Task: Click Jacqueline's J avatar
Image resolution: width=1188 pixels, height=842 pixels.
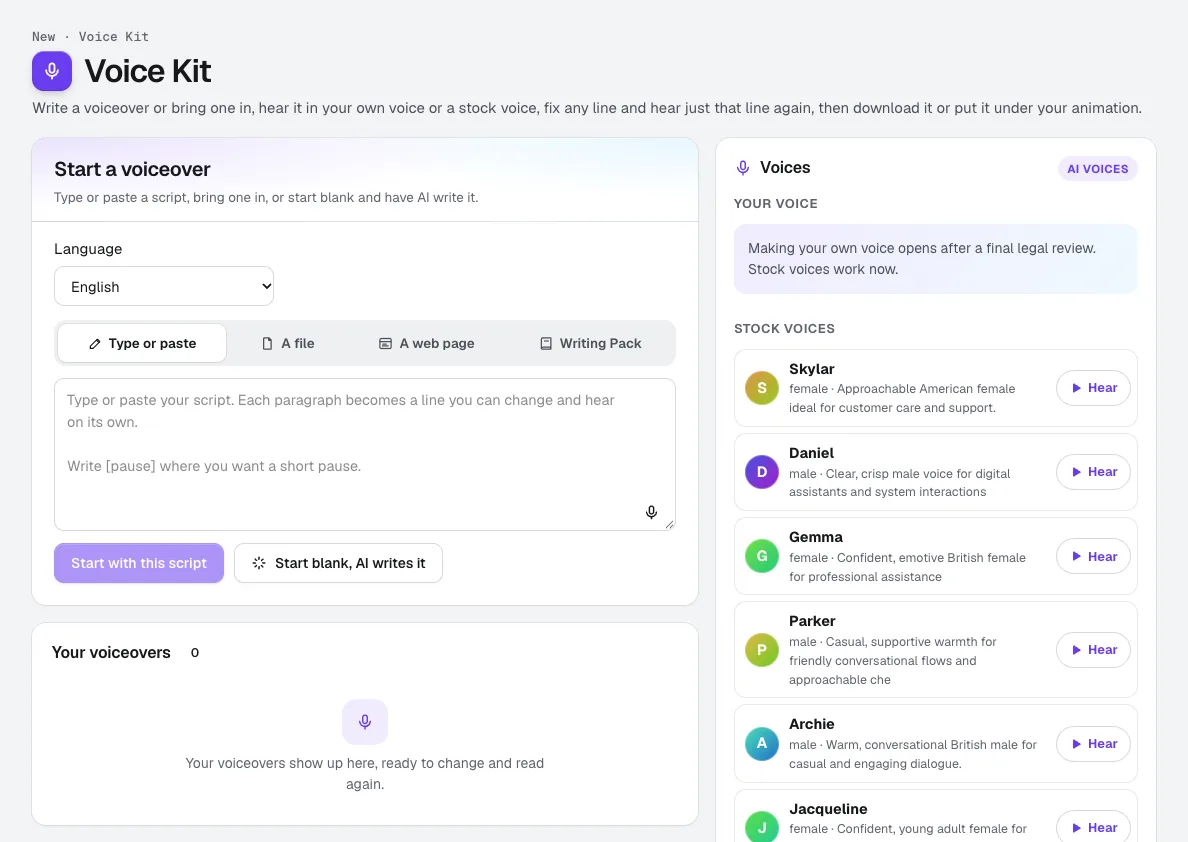Action: point(761,828)
